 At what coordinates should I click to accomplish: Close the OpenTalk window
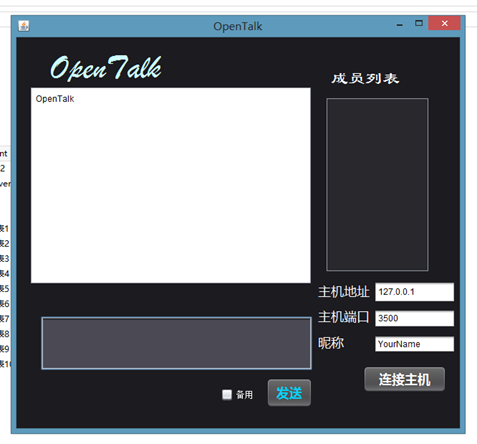(x=444, y=23)
